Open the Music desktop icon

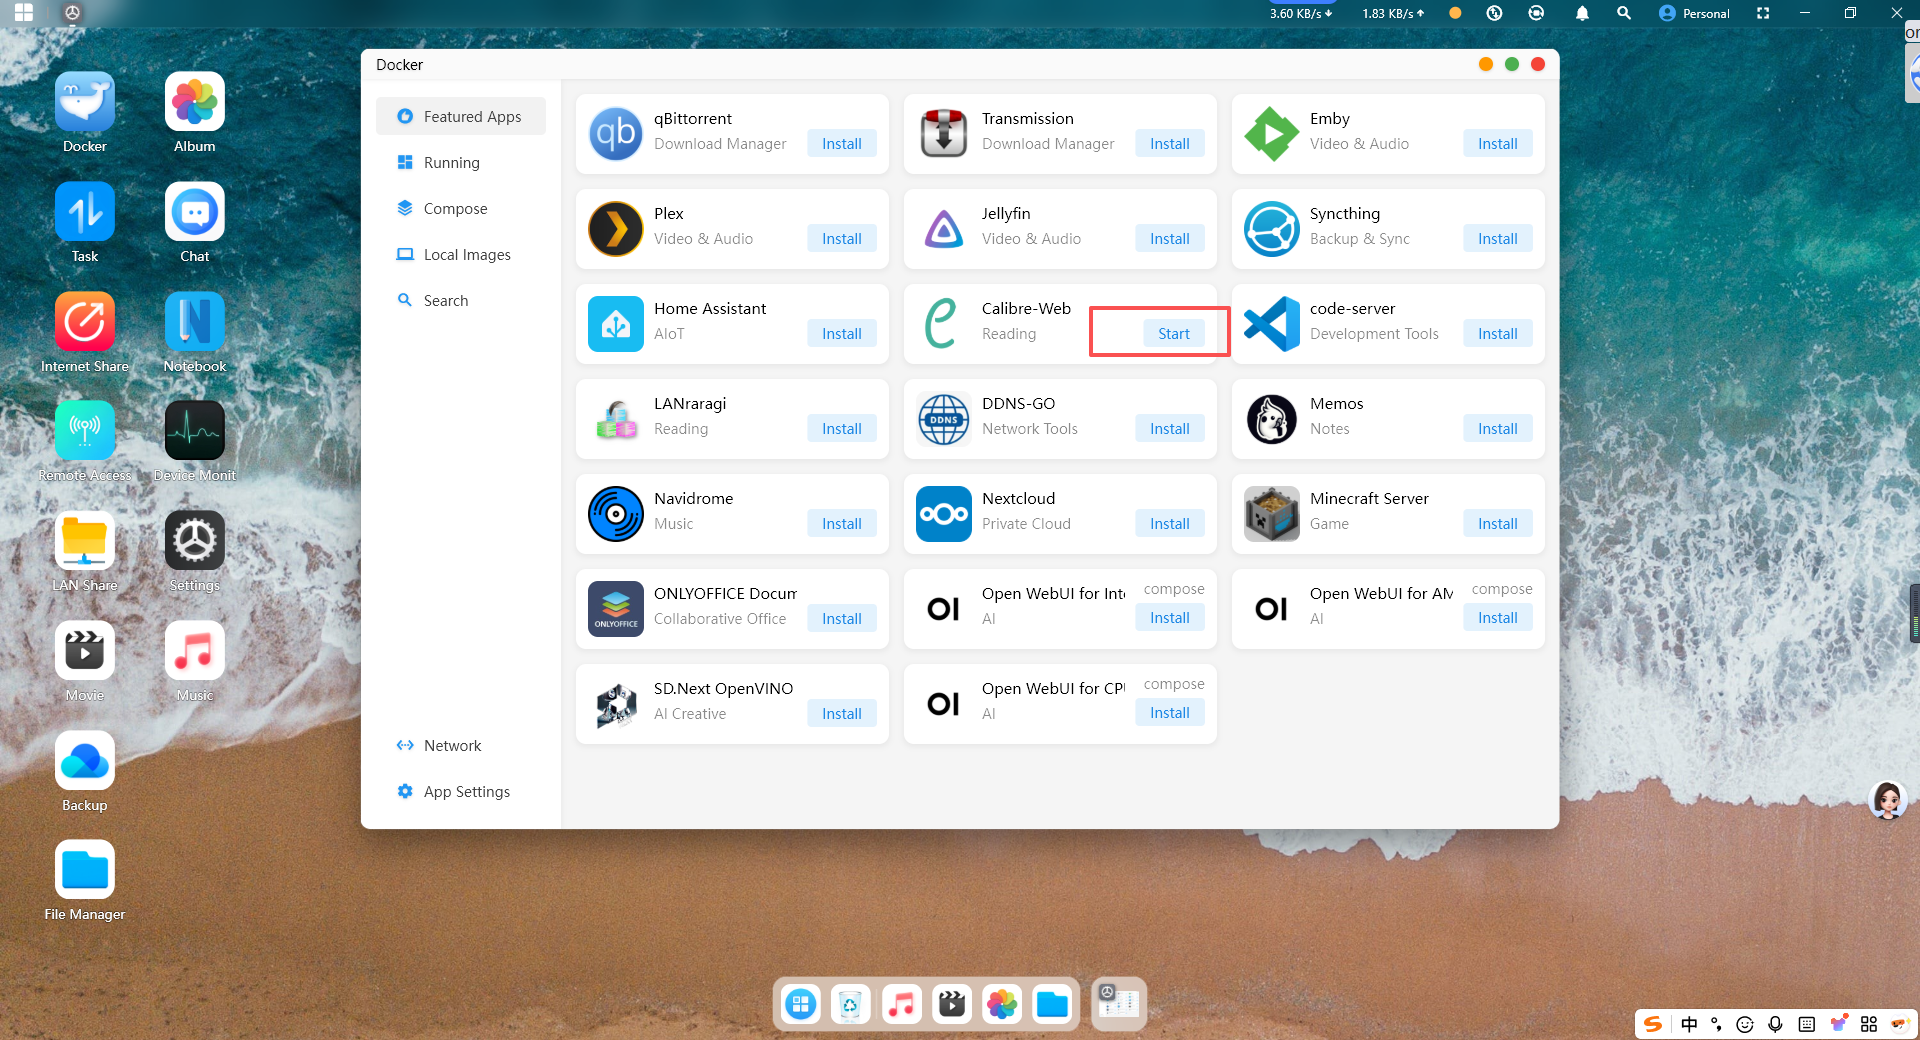[195, 651]
